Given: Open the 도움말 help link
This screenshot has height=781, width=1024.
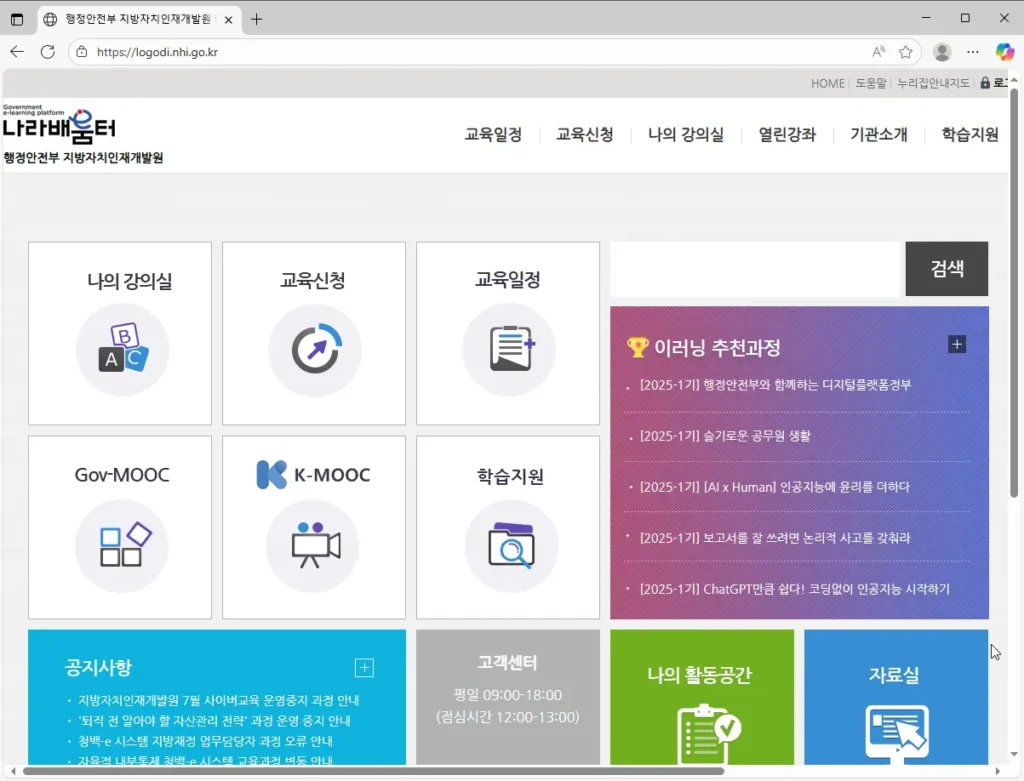Looking at the screenshot, I should (x=870, y=83).
